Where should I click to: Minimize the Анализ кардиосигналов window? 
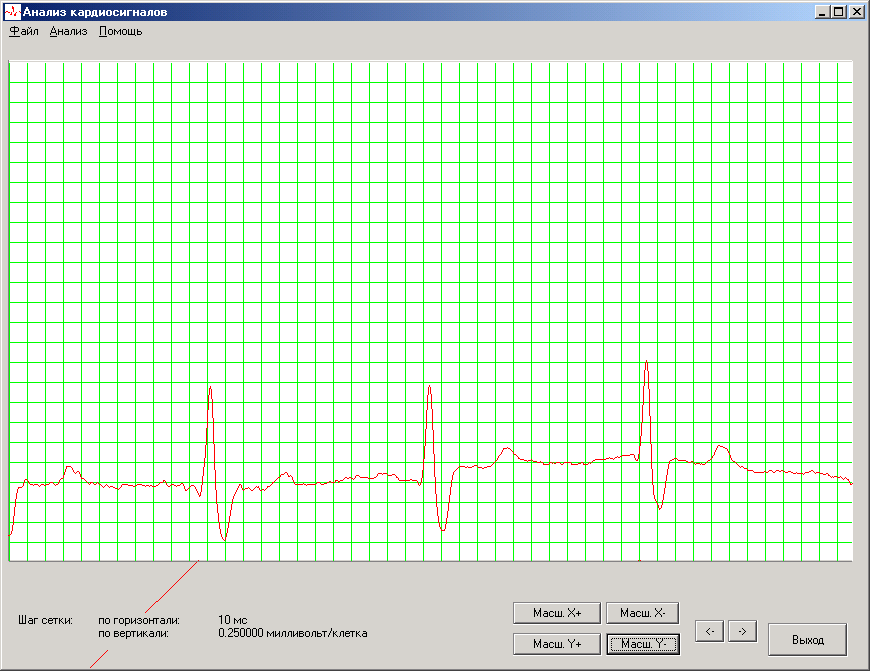[822, 12]
